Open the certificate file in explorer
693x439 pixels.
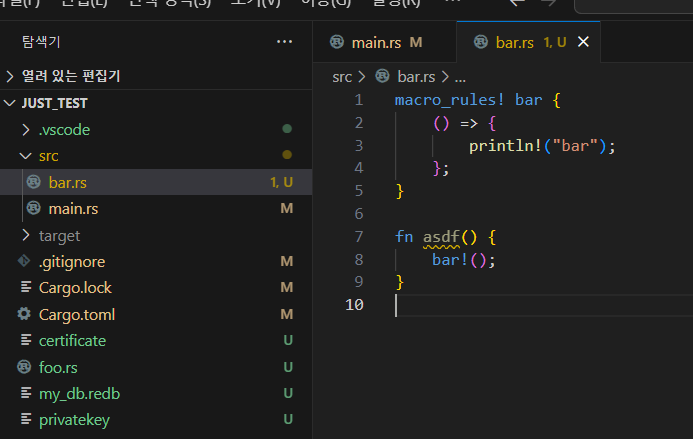click(72, 341)
